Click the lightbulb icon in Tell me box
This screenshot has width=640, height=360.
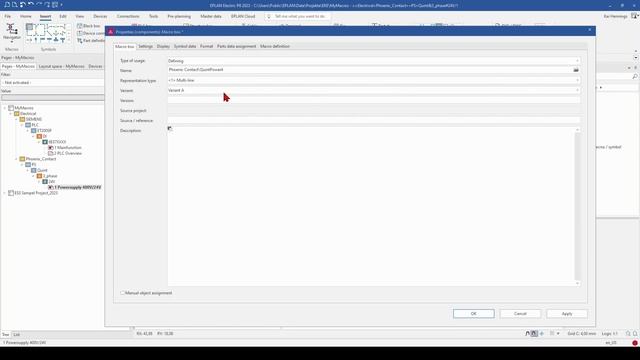click(269, 16)
